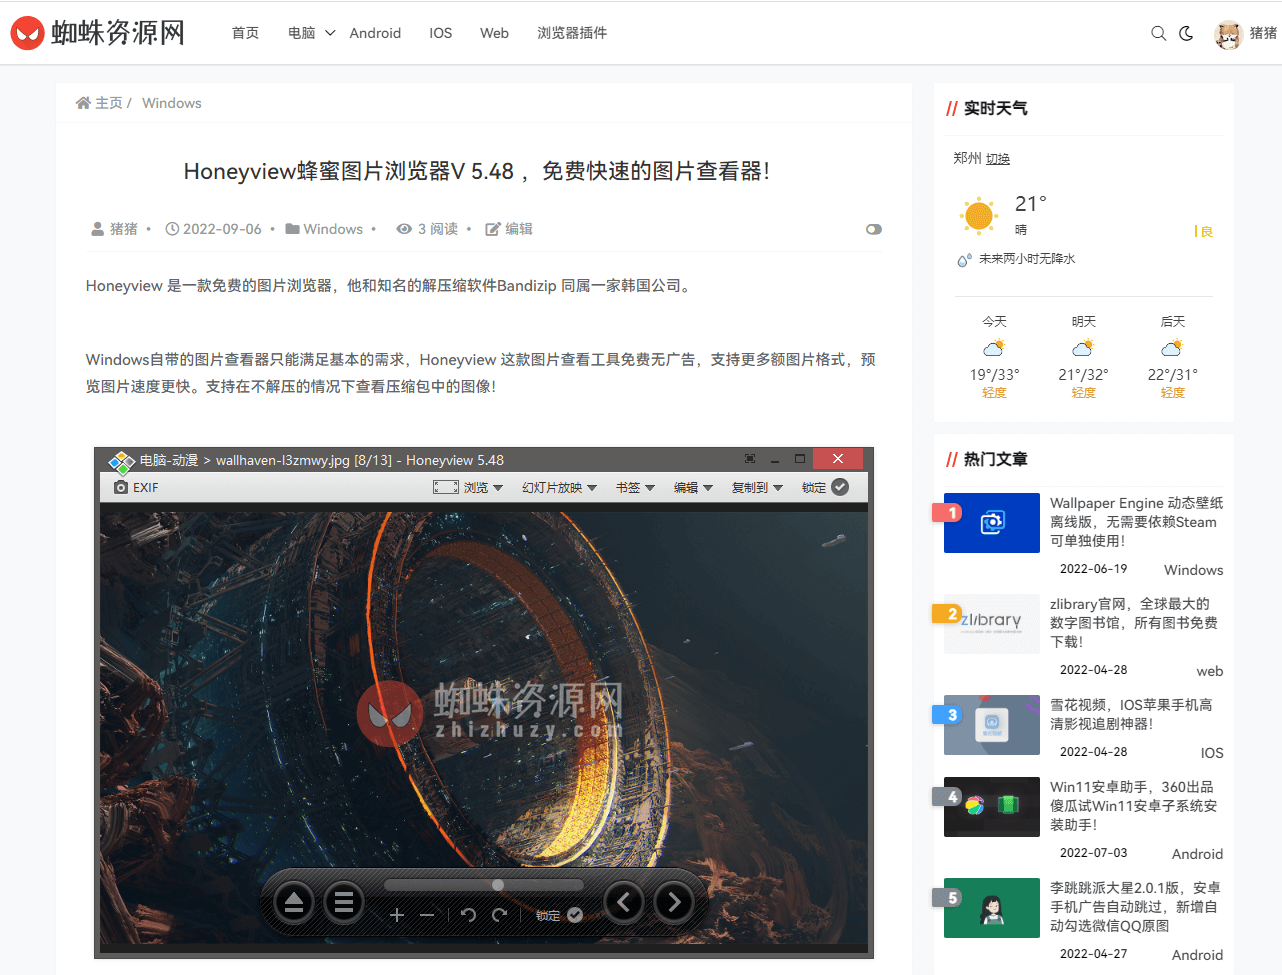Click the raindrop icon beside 未来两小时无降水
Image resolution: width=1282 pixels, height=975 pixels.
click(964, 260)
